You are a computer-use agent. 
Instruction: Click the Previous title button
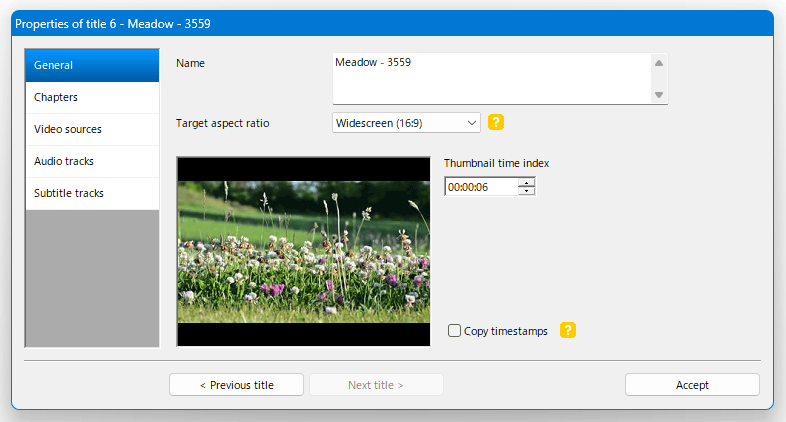pyautogui.click(x=237, y=385)
